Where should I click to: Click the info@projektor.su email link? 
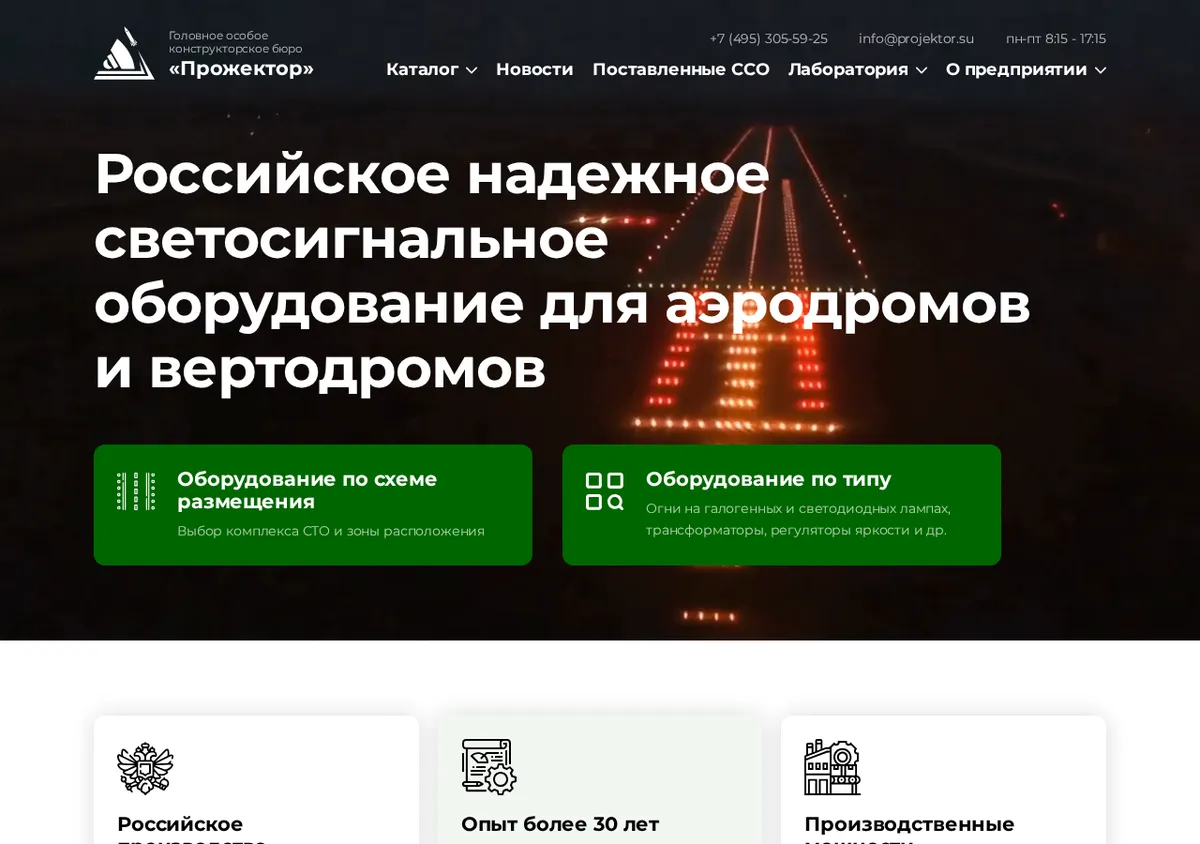click(x=916, y=39)
